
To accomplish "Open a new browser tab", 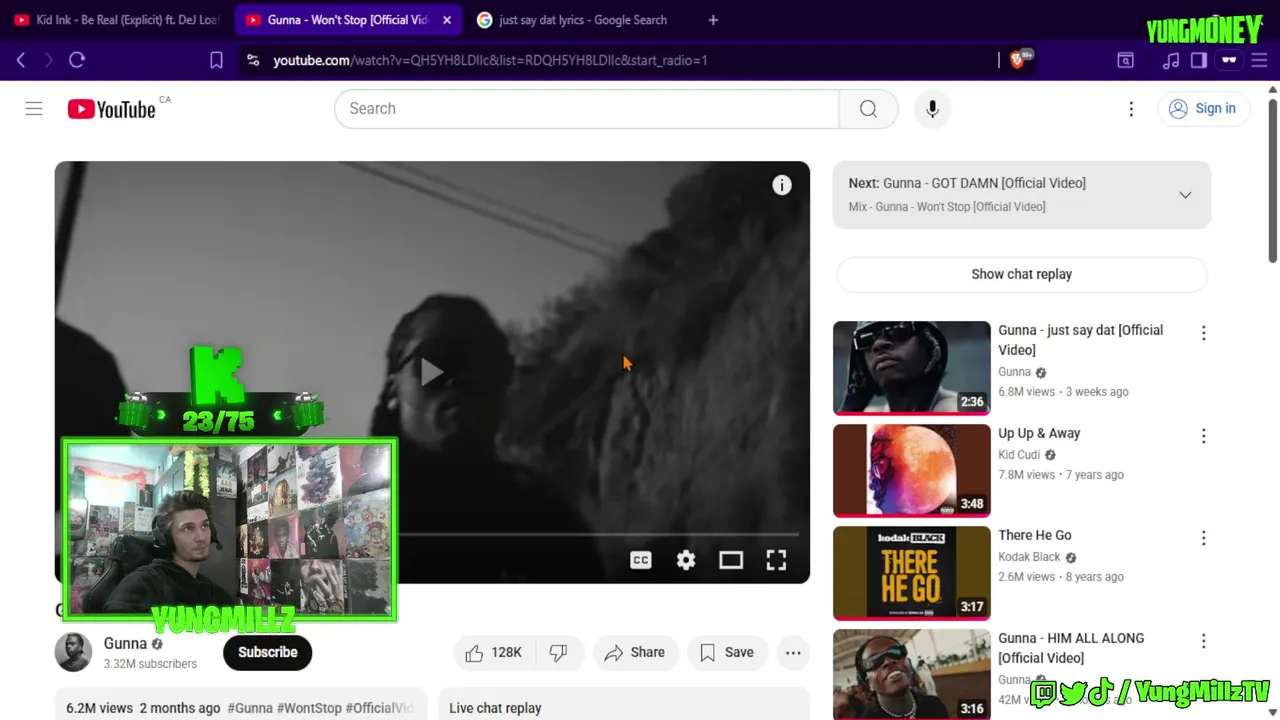I will point(713,20).
